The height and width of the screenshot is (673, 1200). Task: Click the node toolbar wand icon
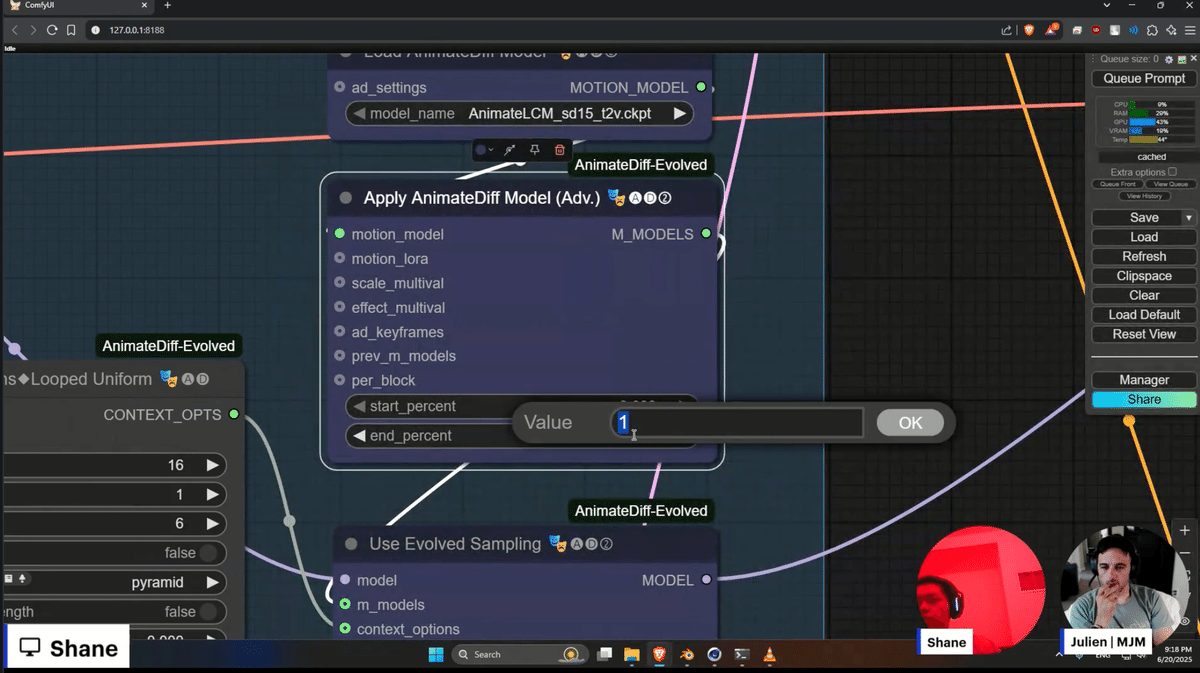click(509, 150)
